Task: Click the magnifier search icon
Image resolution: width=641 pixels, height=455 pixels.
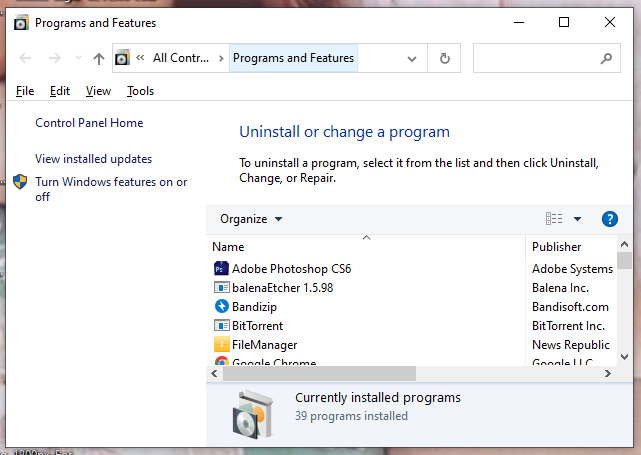Action: (606, 58)
